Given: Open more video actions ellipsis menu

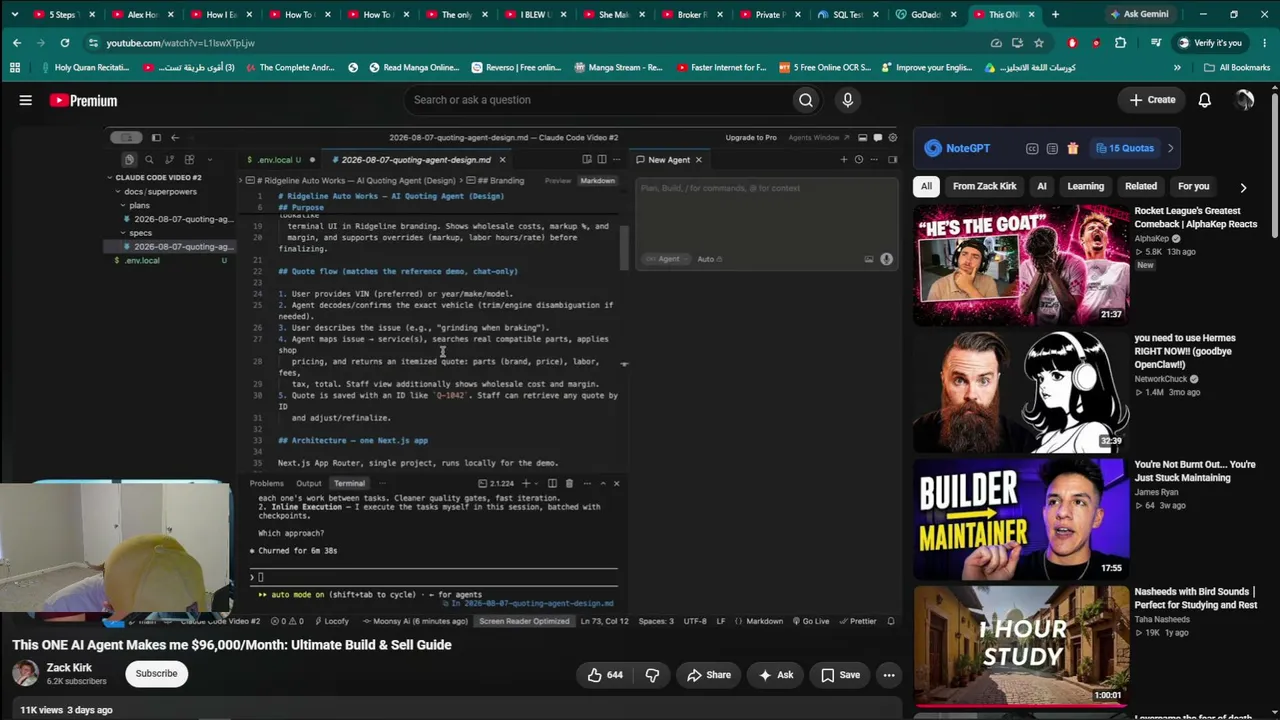Looking at the screenshot, I should coord(889,675).
